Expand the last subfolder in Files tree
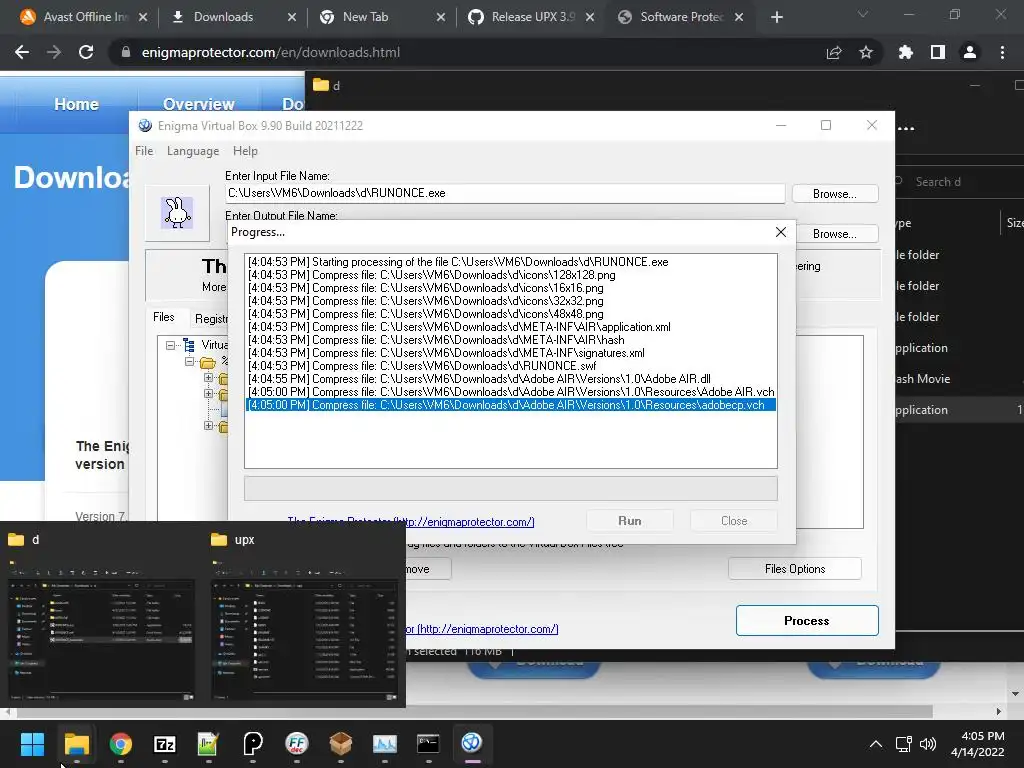This screenshot has height=768, width=1024. tap(208, 426)
